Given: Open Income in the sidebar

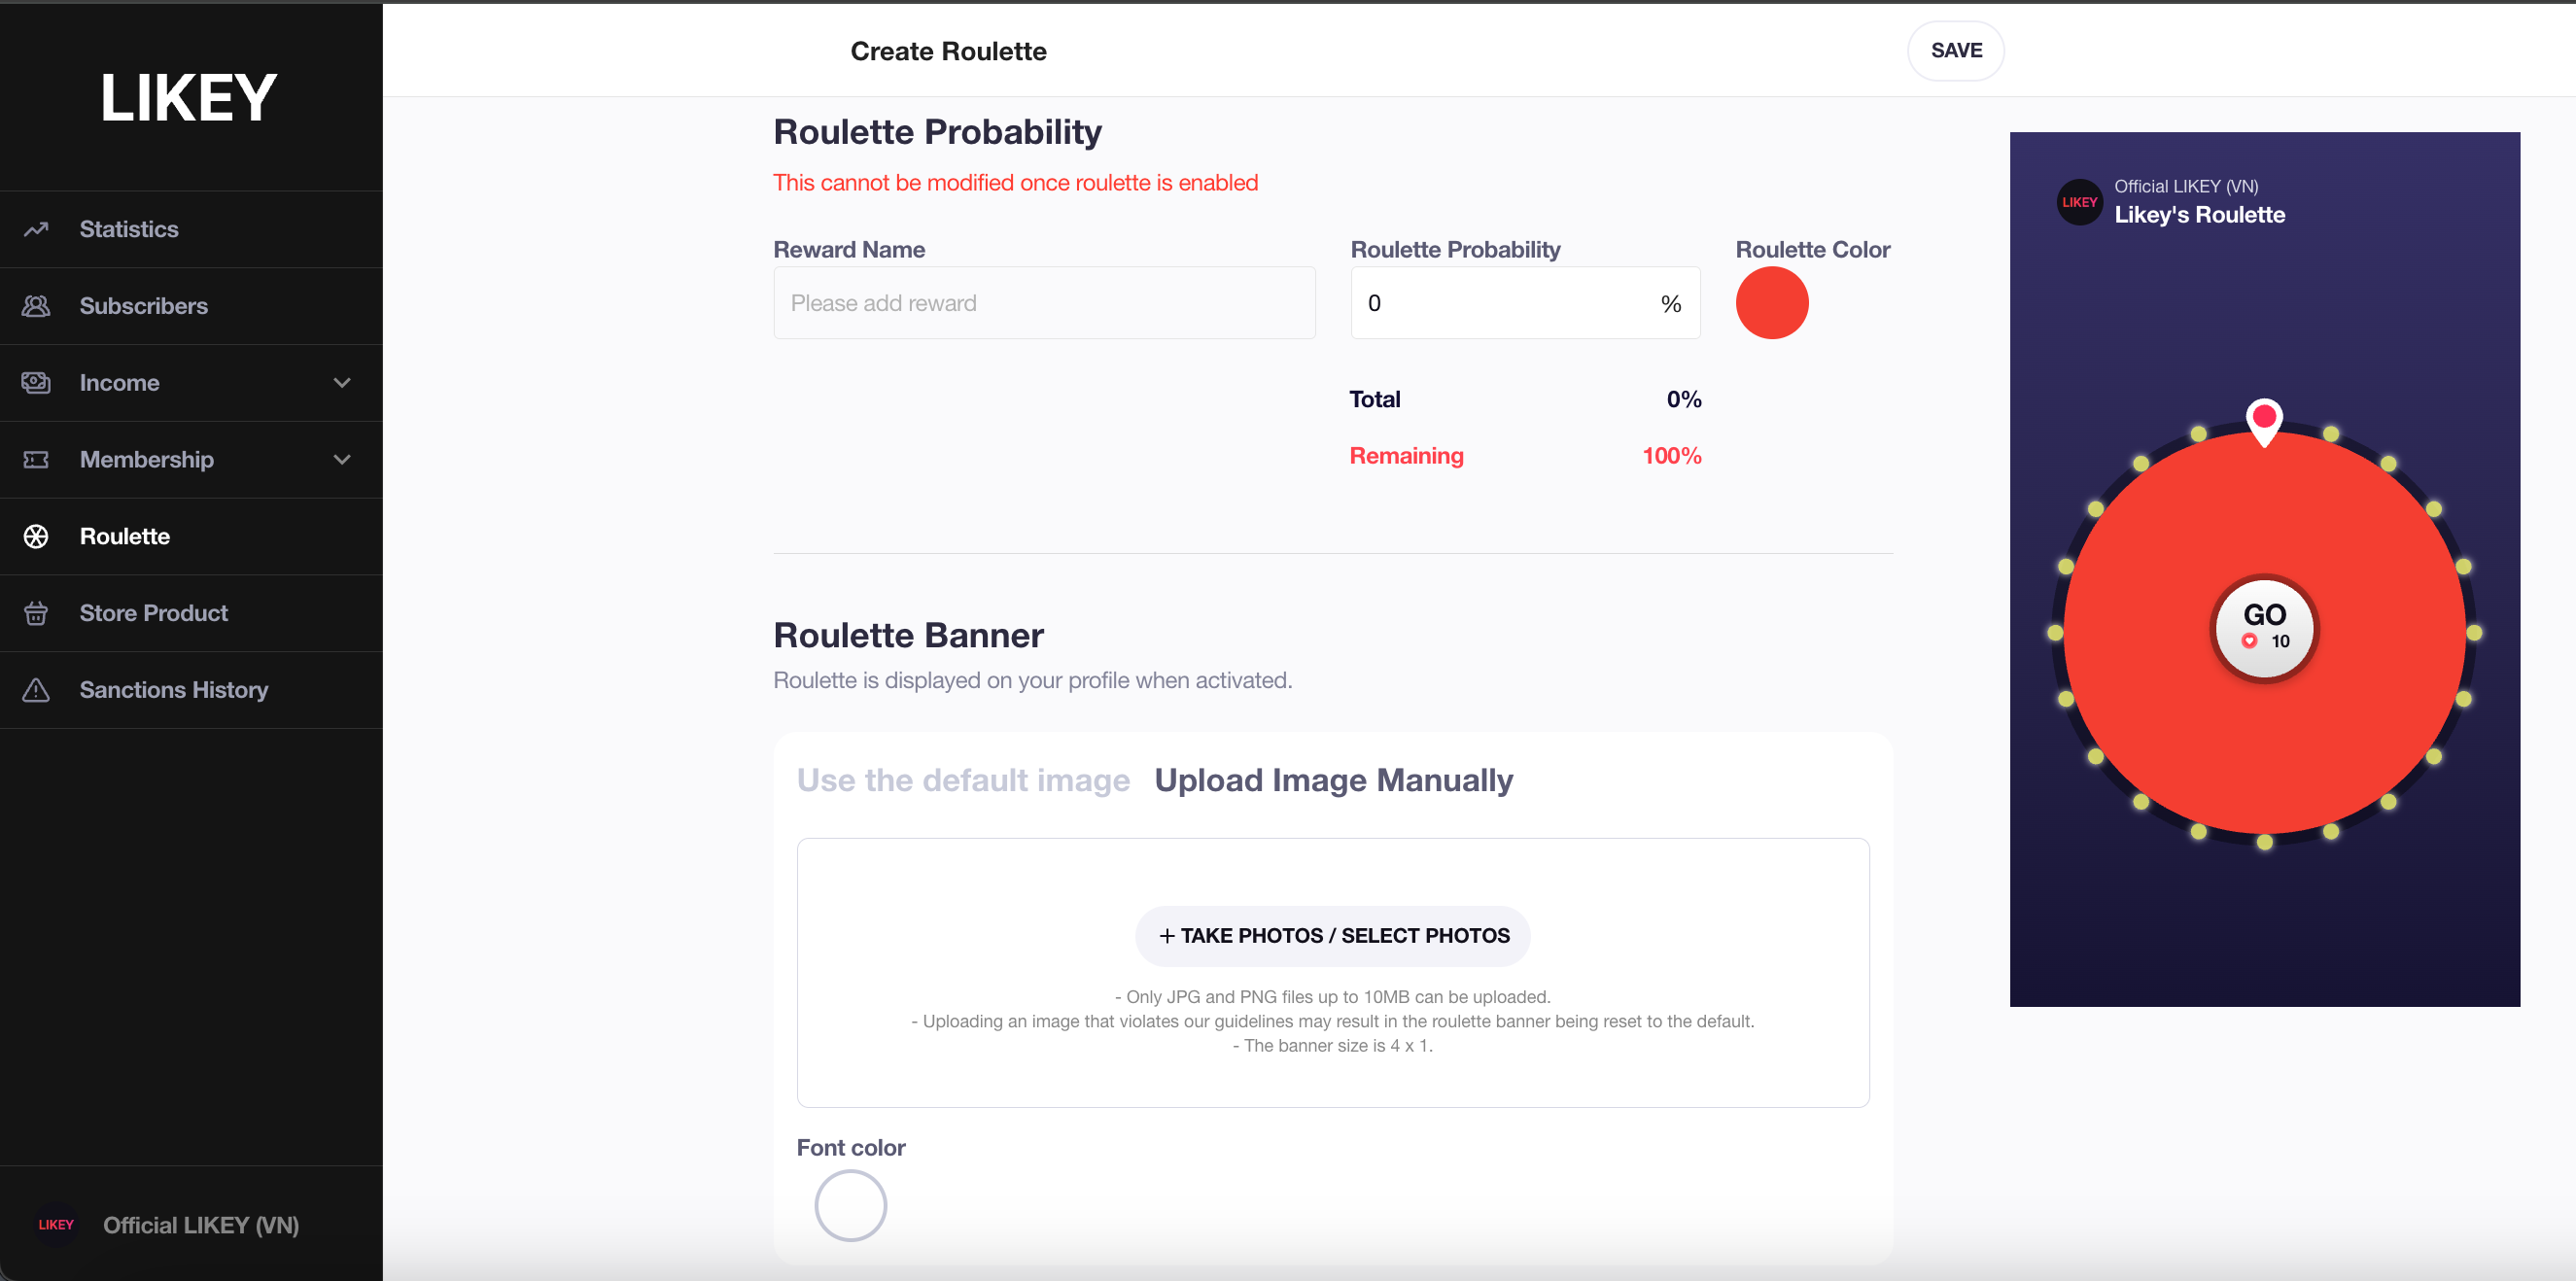Looking at the screenshot, I should click(191, 383).
